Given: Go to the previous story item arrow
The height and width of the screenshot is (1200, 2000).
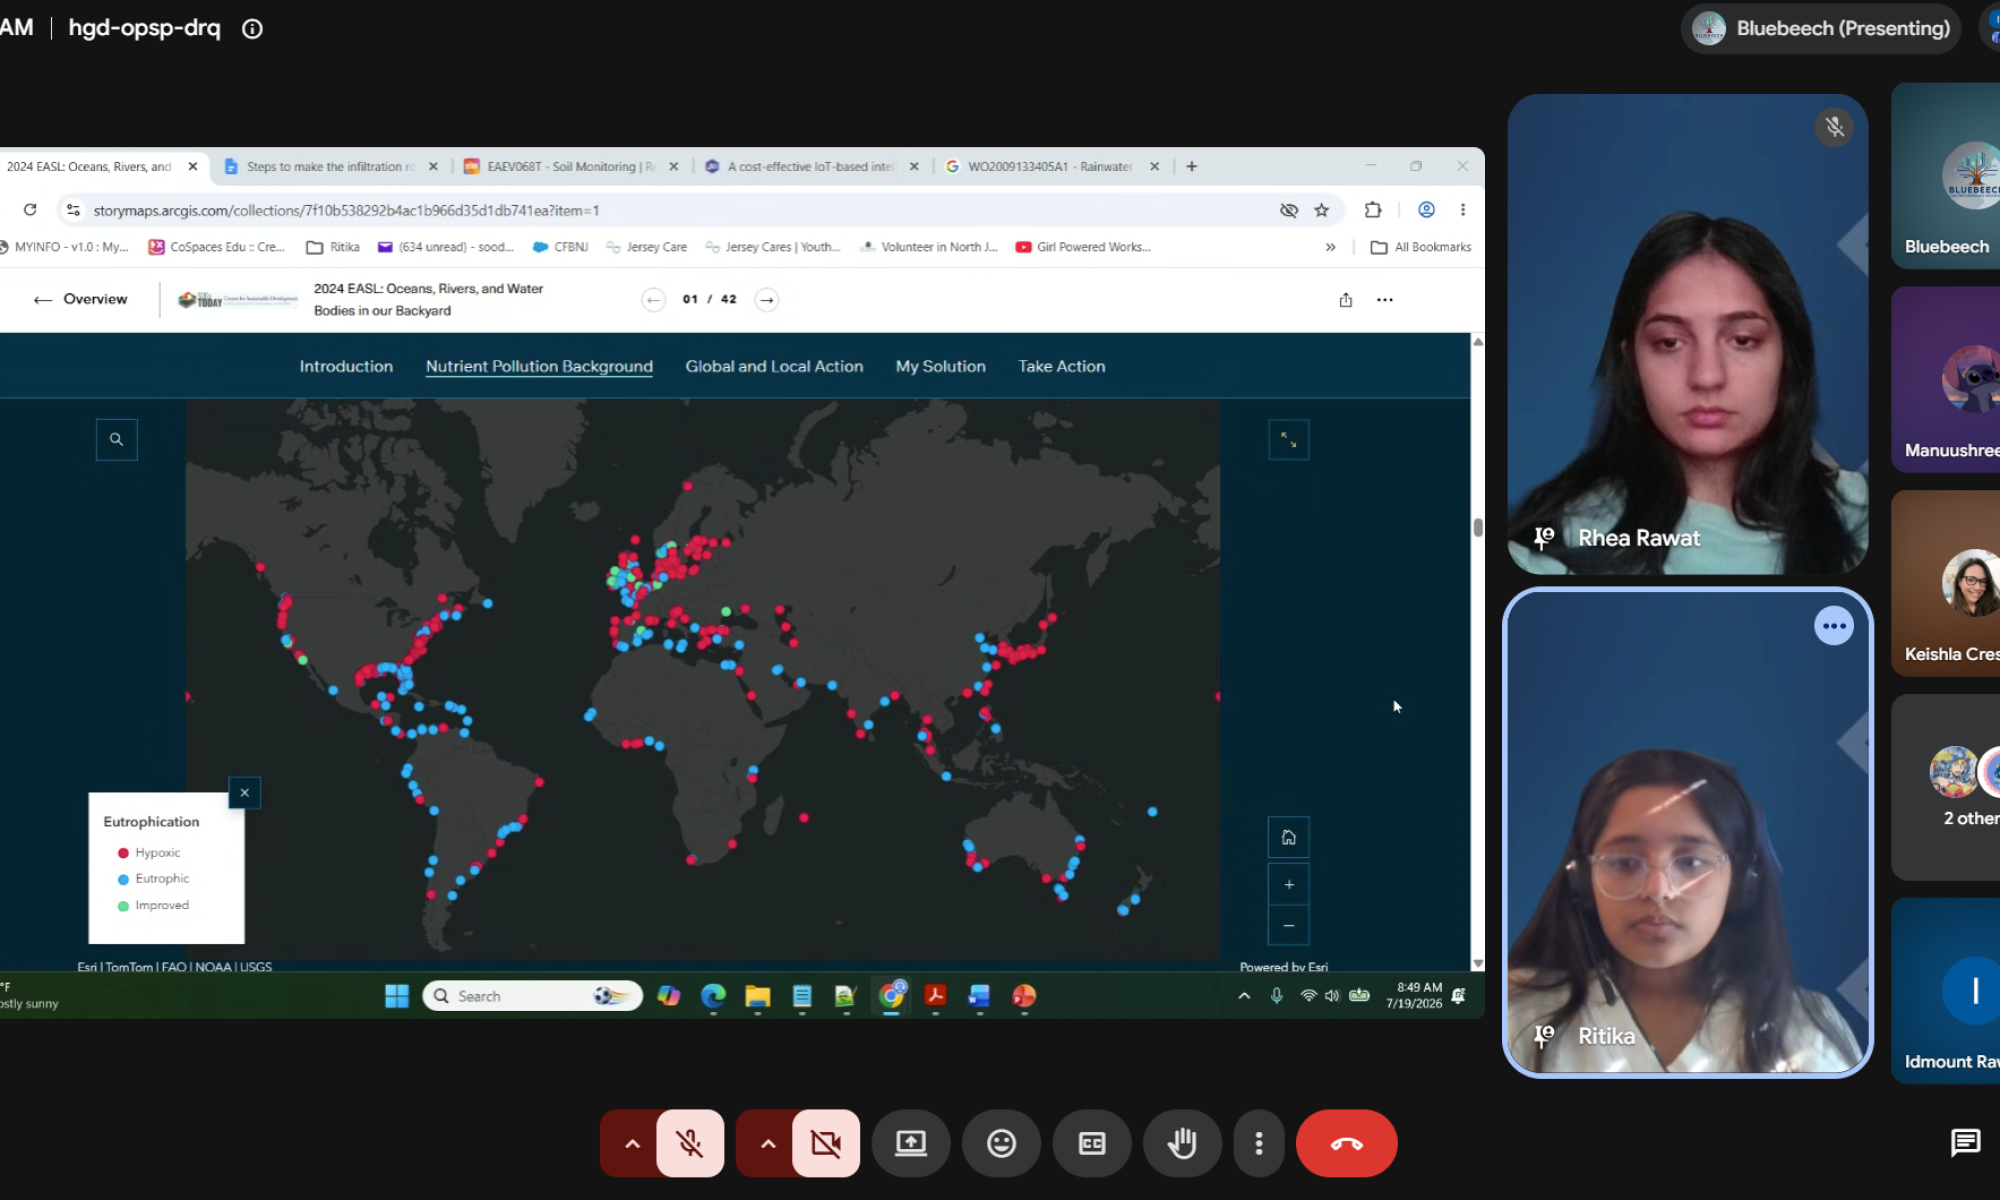Looking at the screenshot, I should [x=653, y=299].
